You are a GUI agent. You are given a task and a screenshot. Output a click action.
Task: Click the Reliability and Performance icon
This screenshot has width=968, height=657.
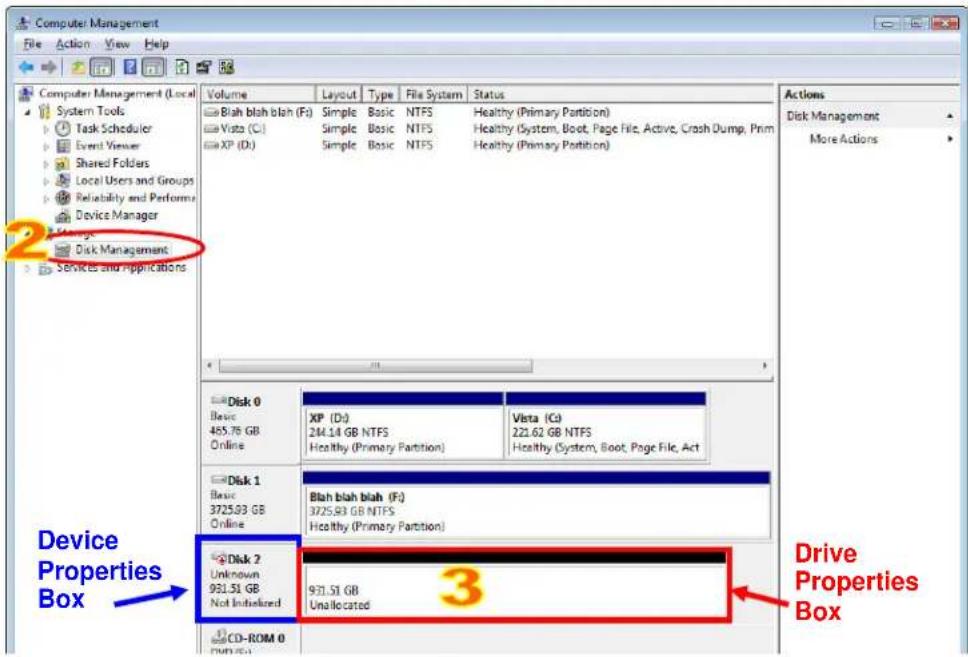point(63,198)
